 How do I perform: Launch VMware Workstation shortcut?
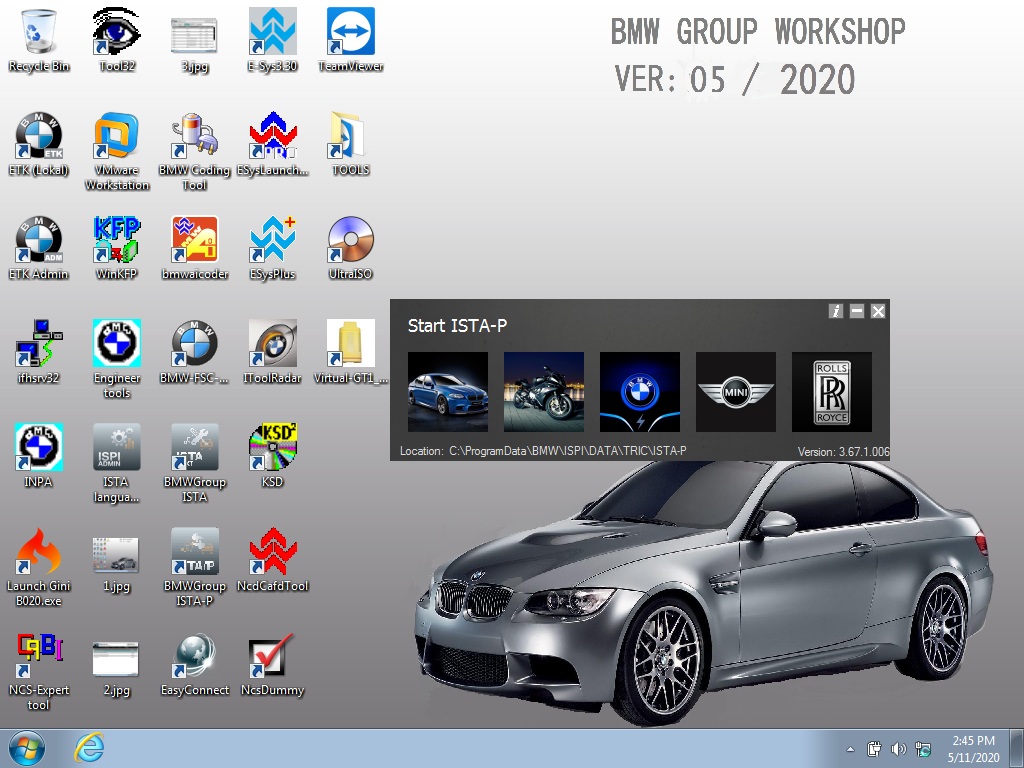click(x=116, y=151)
